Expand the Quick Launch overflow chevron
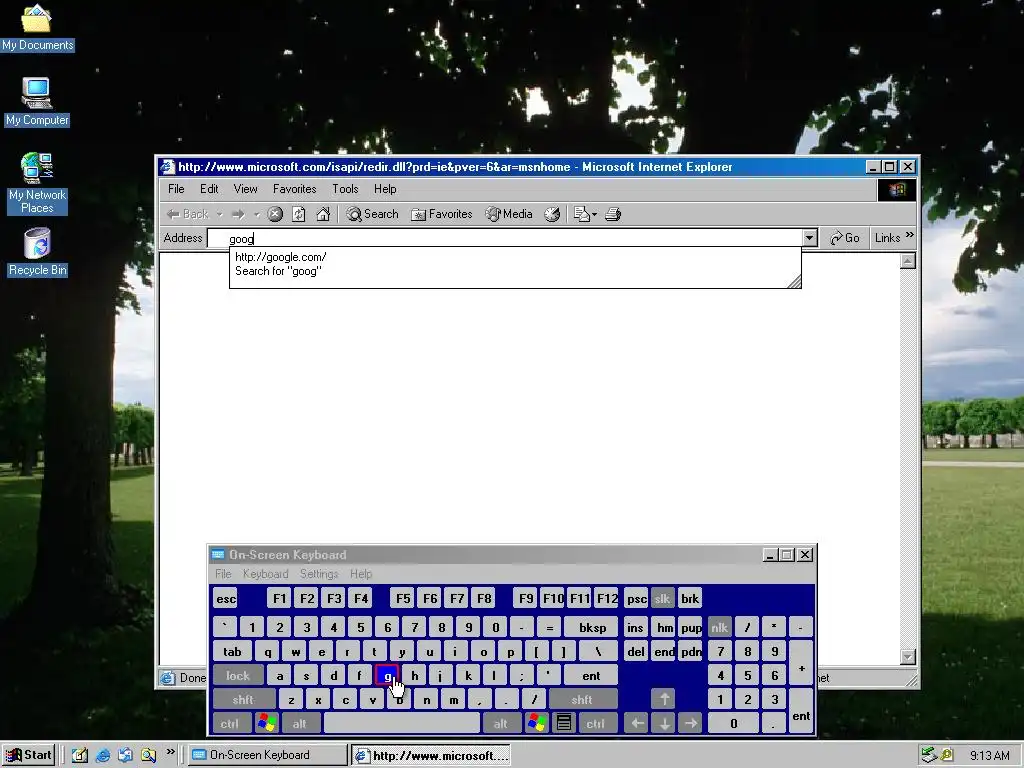The height and width of the screenshot is (768, 1024). pyautogui.click(x=170, y=752)
